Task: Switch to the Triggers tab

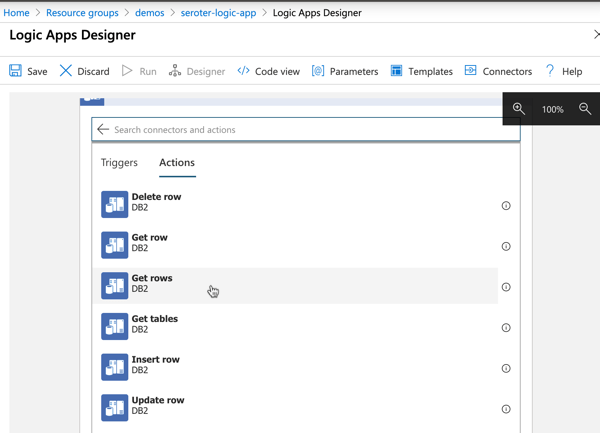Action: 119,162
